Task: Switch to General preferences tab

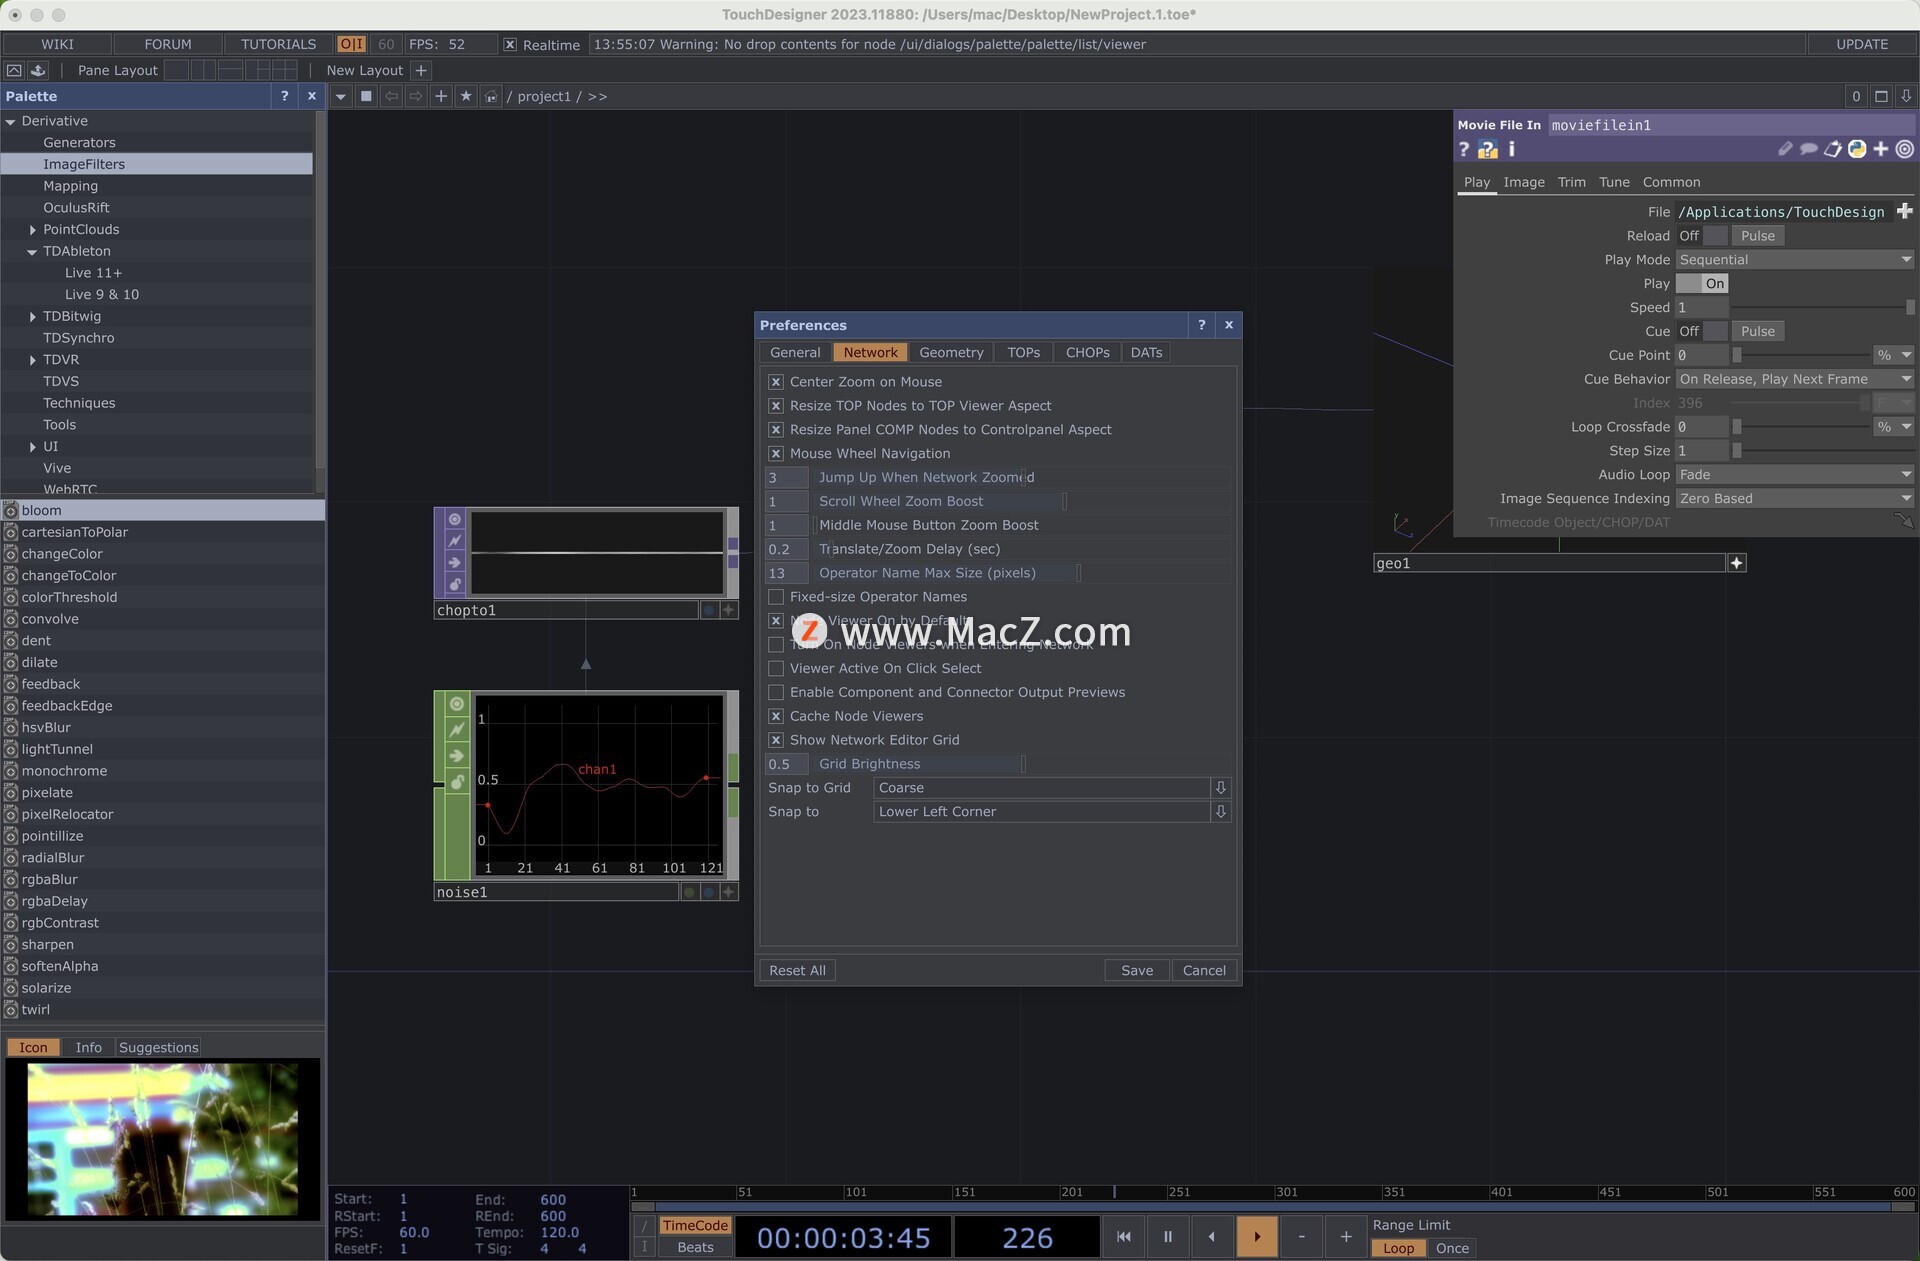Action: click(x=795, y=353)
